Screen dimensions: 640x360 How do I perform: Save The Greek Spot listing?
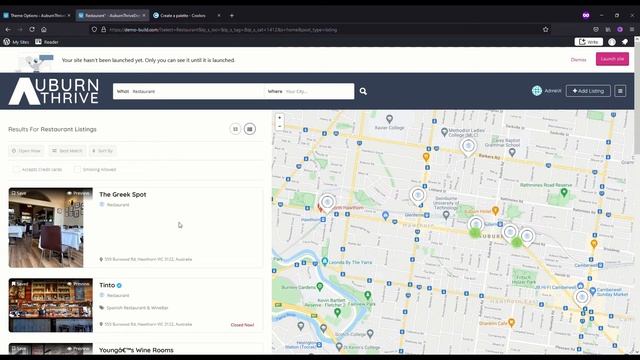tap(19, 193)
